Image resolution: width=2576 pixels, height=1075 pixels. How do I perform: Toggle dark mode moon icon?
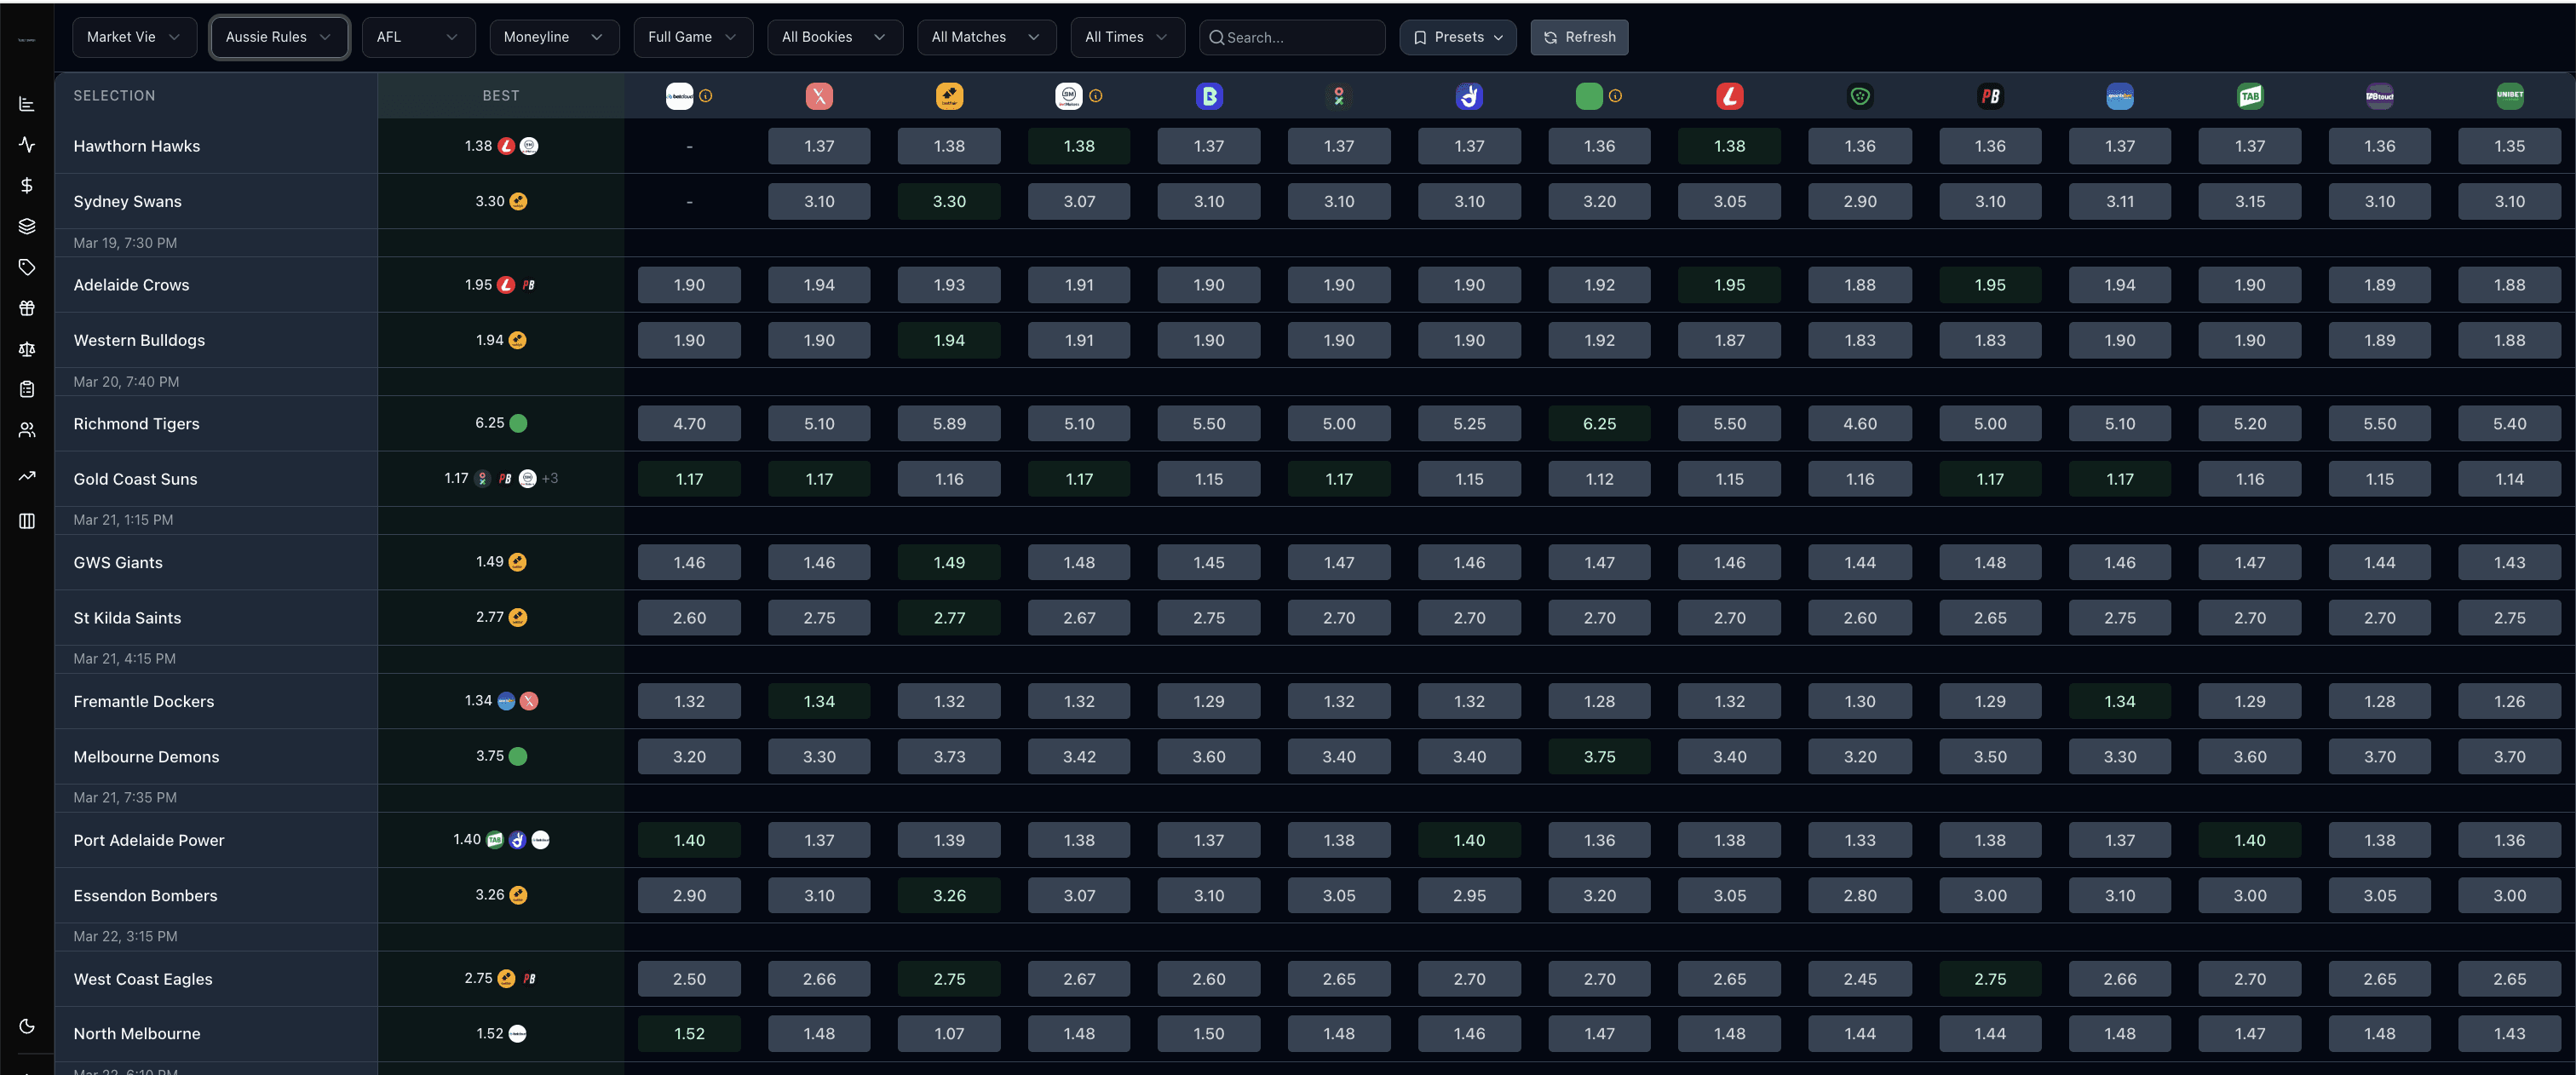tap(27, 1026)
